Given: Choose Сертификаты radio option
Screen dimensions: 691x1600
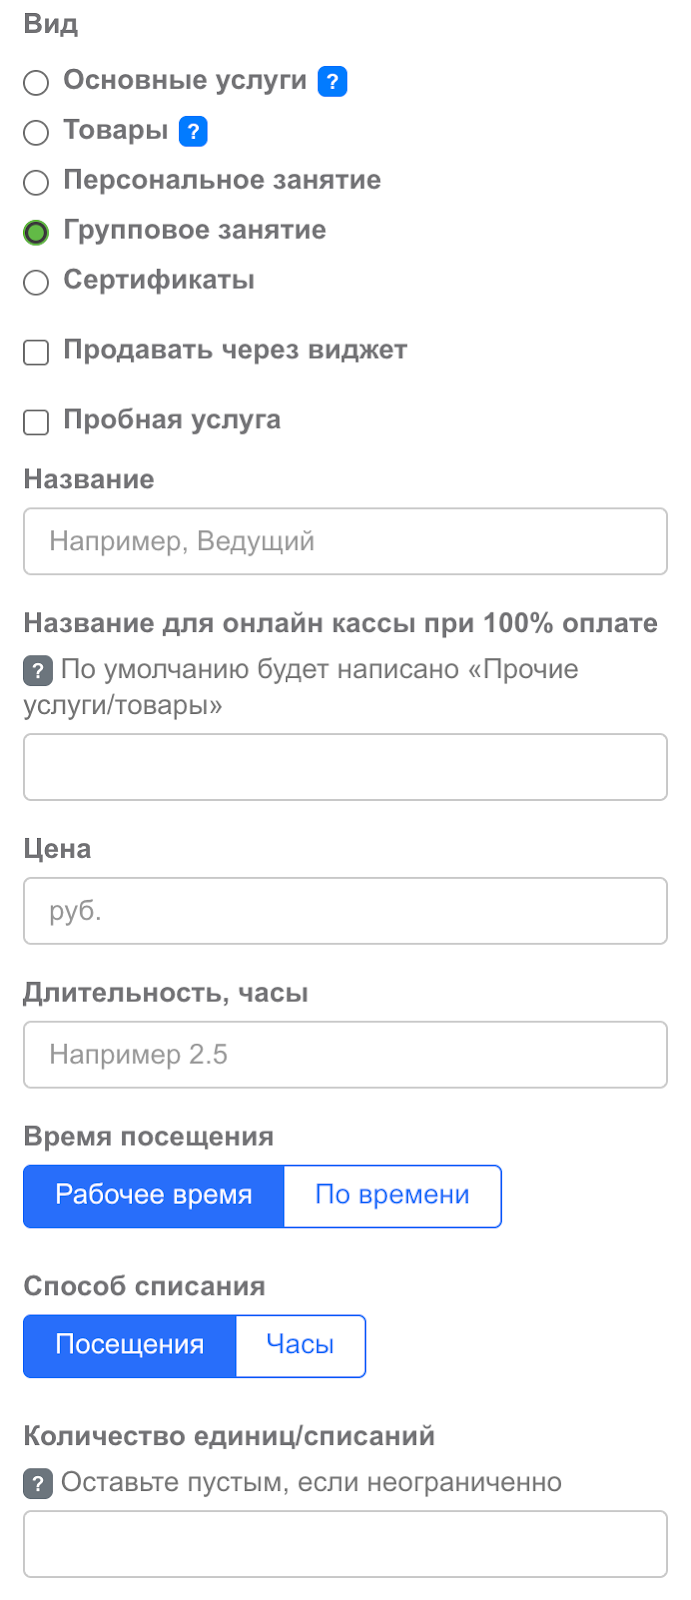Looking at the screenshot, I should click(x=36, y=282).
